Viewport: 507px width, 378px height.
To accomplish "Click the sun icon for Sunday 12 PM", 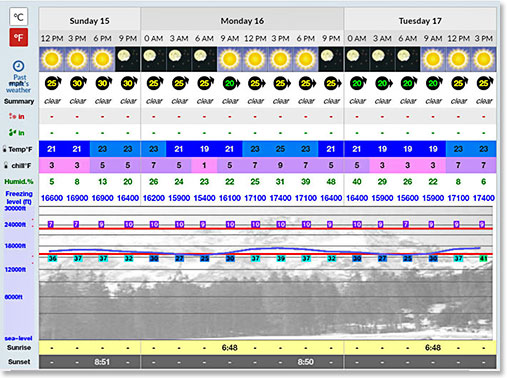I will tap(52, 59).
